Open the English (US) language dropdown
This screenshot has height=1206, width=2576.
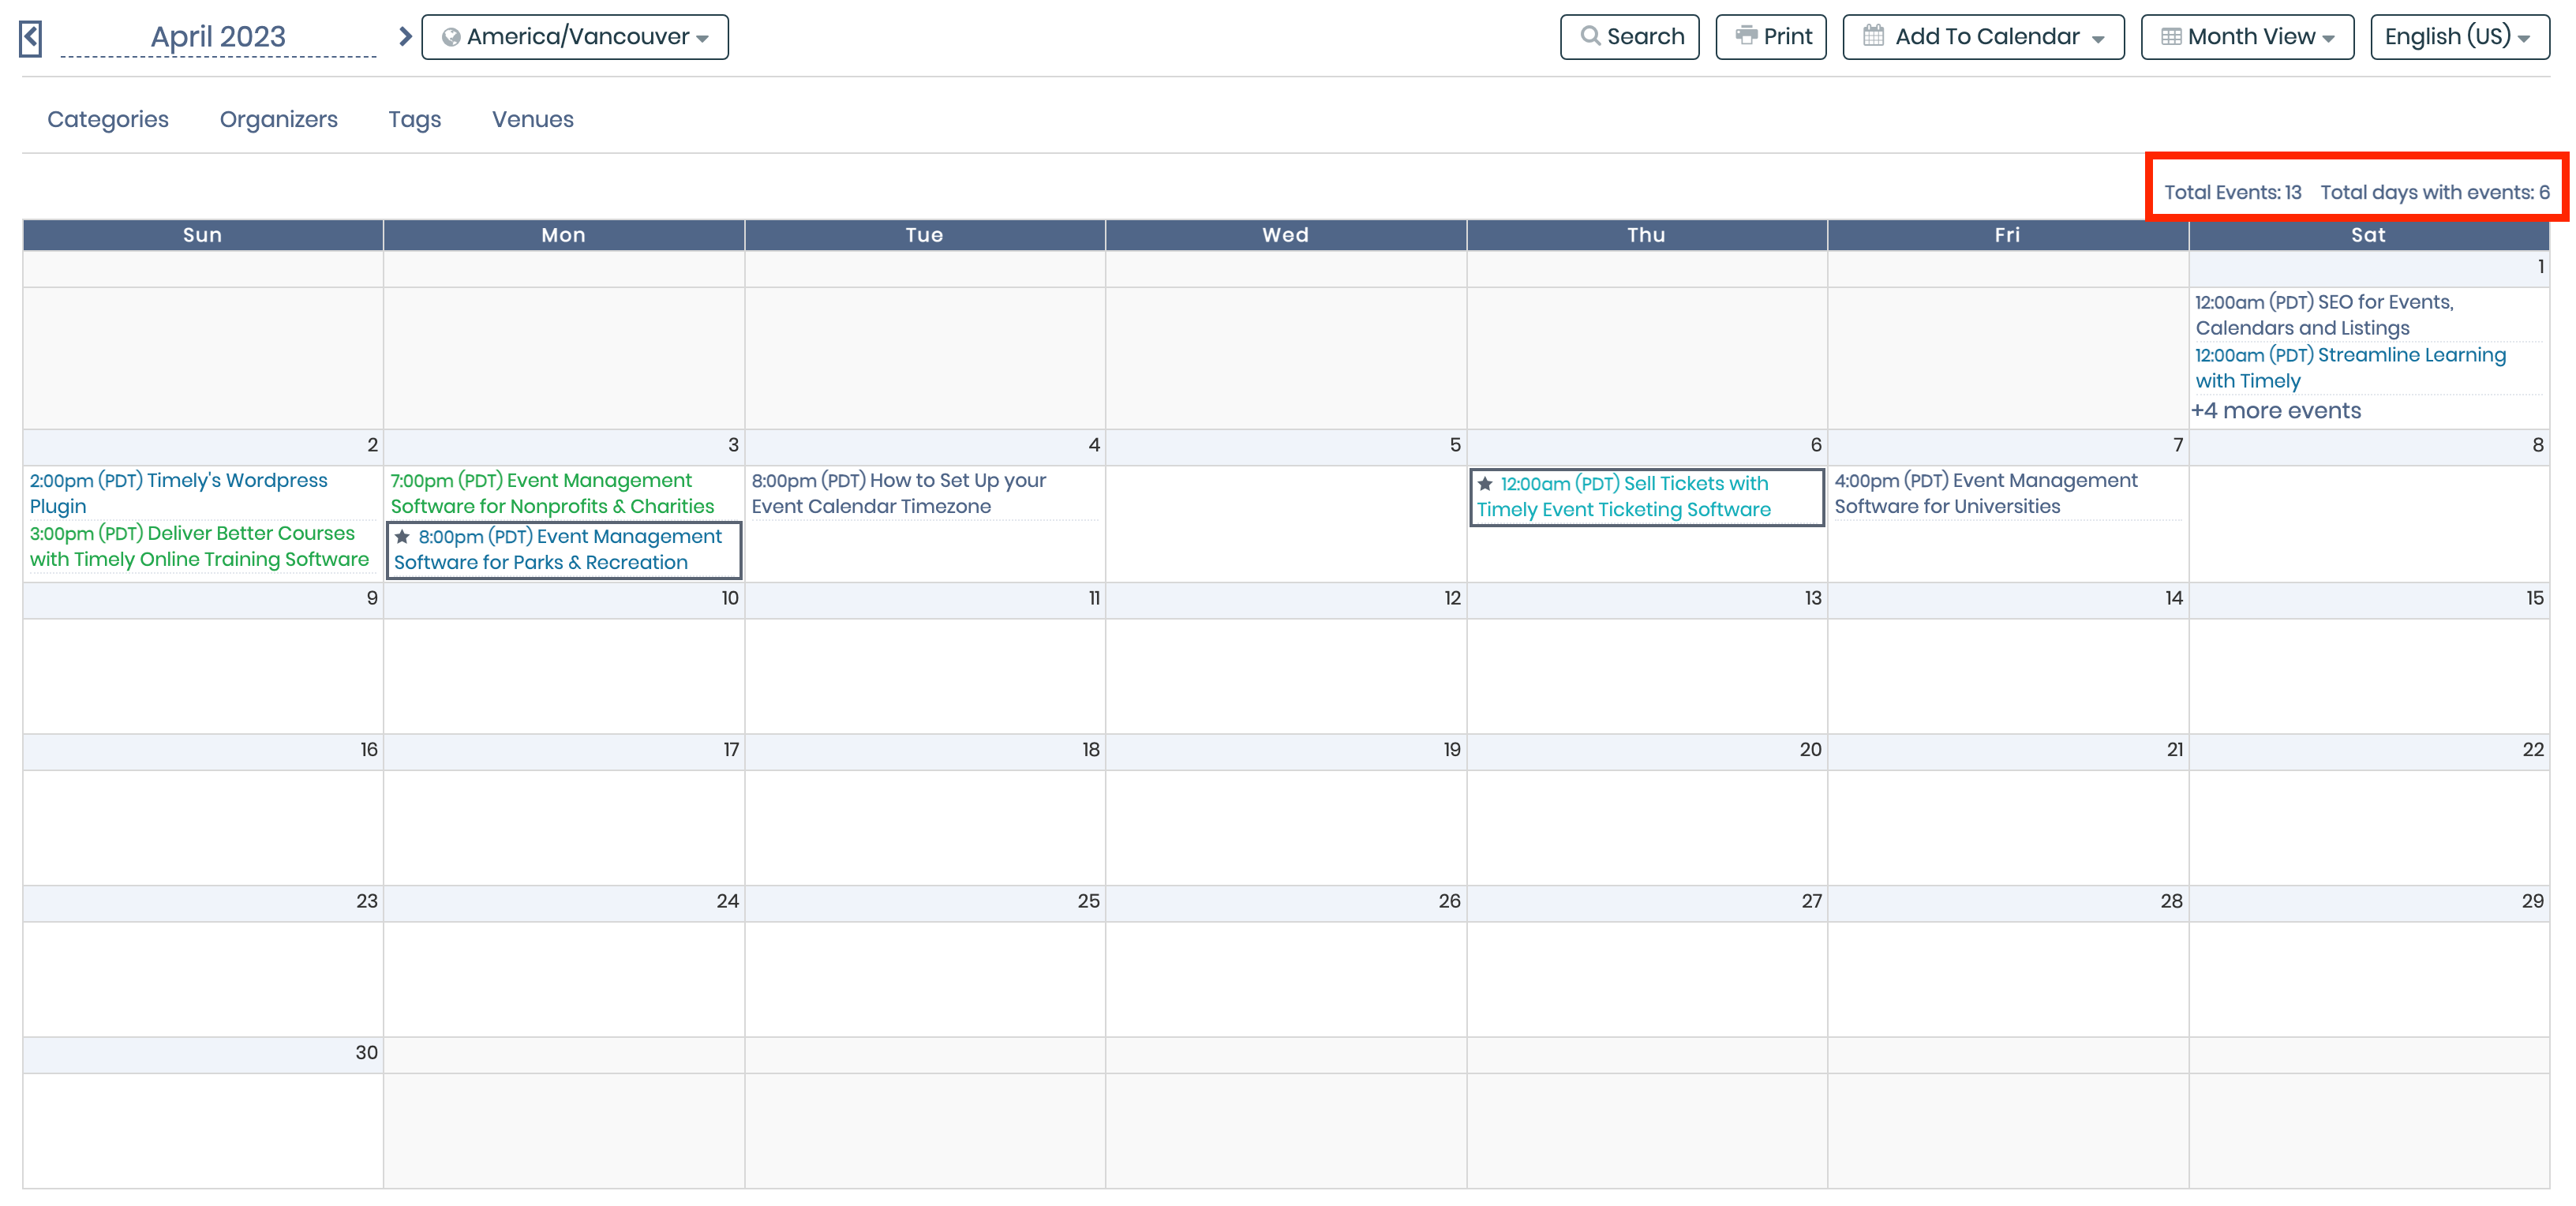point(2460,36)
